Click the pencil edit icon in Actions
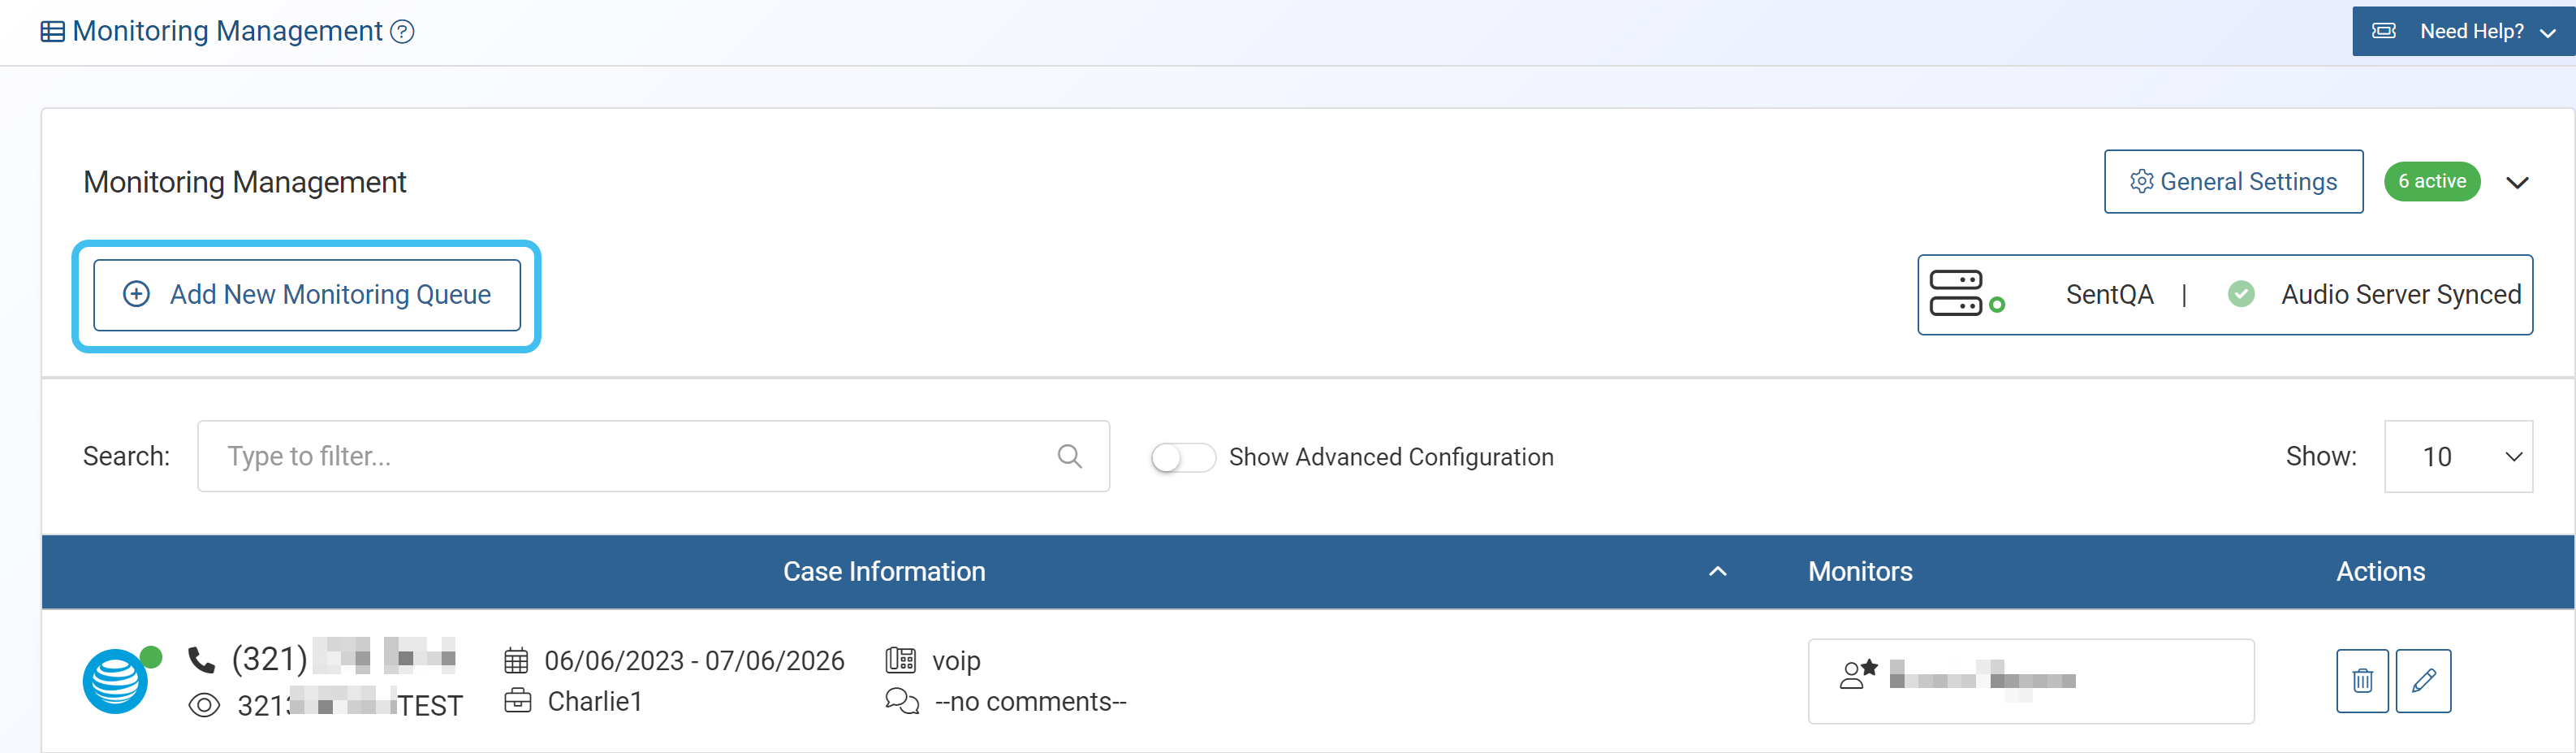 [x=2422, y=680]
